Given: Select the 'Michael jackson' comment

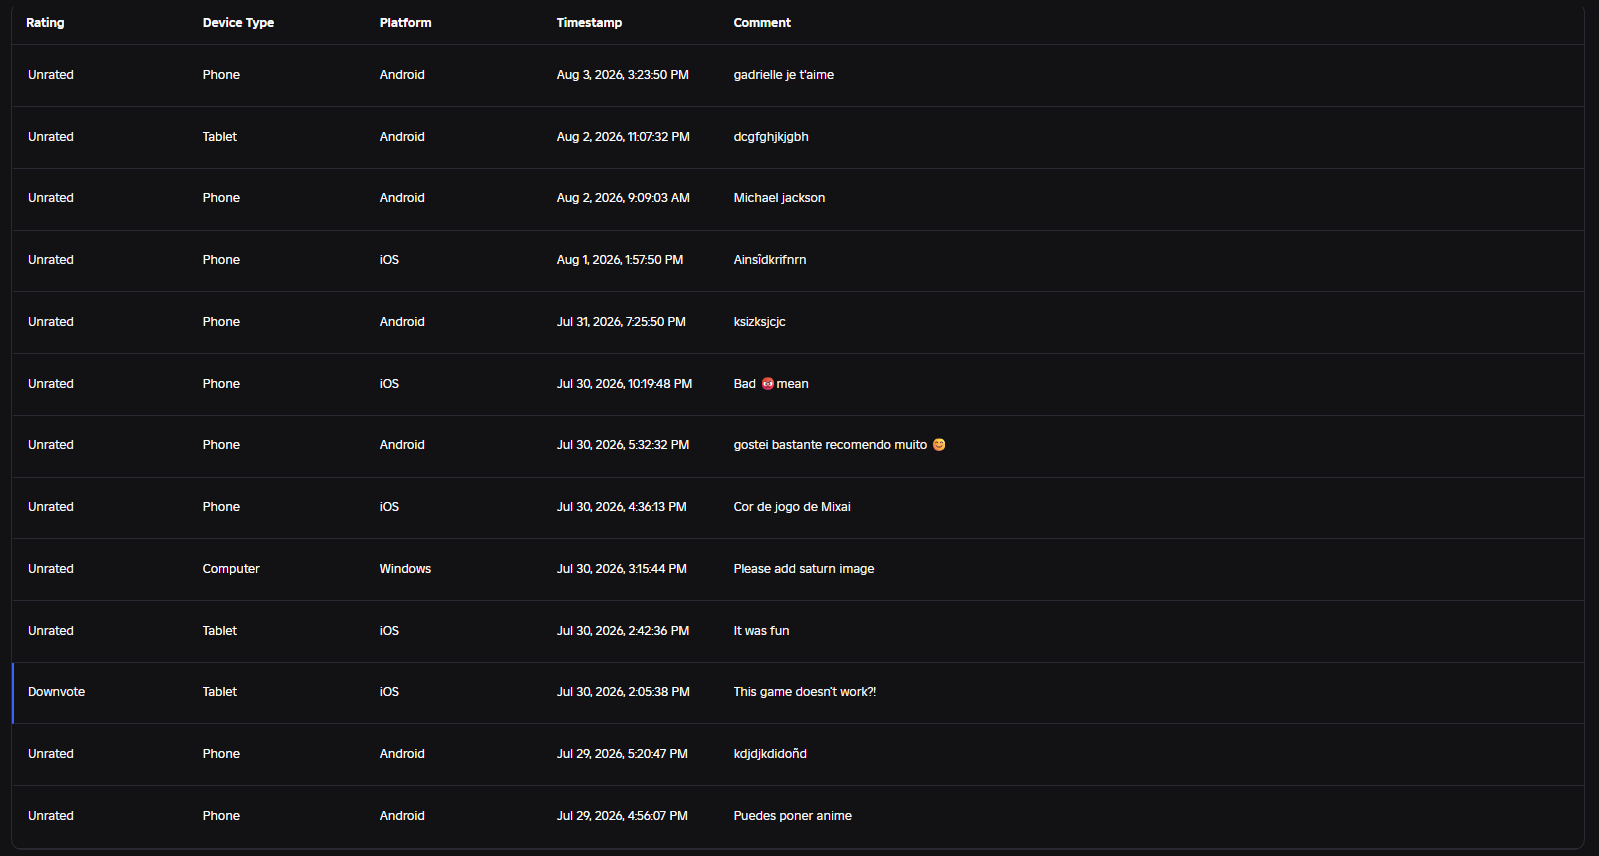Looking at the screenshot, I should pyautogui.click(x=779, y=198).
